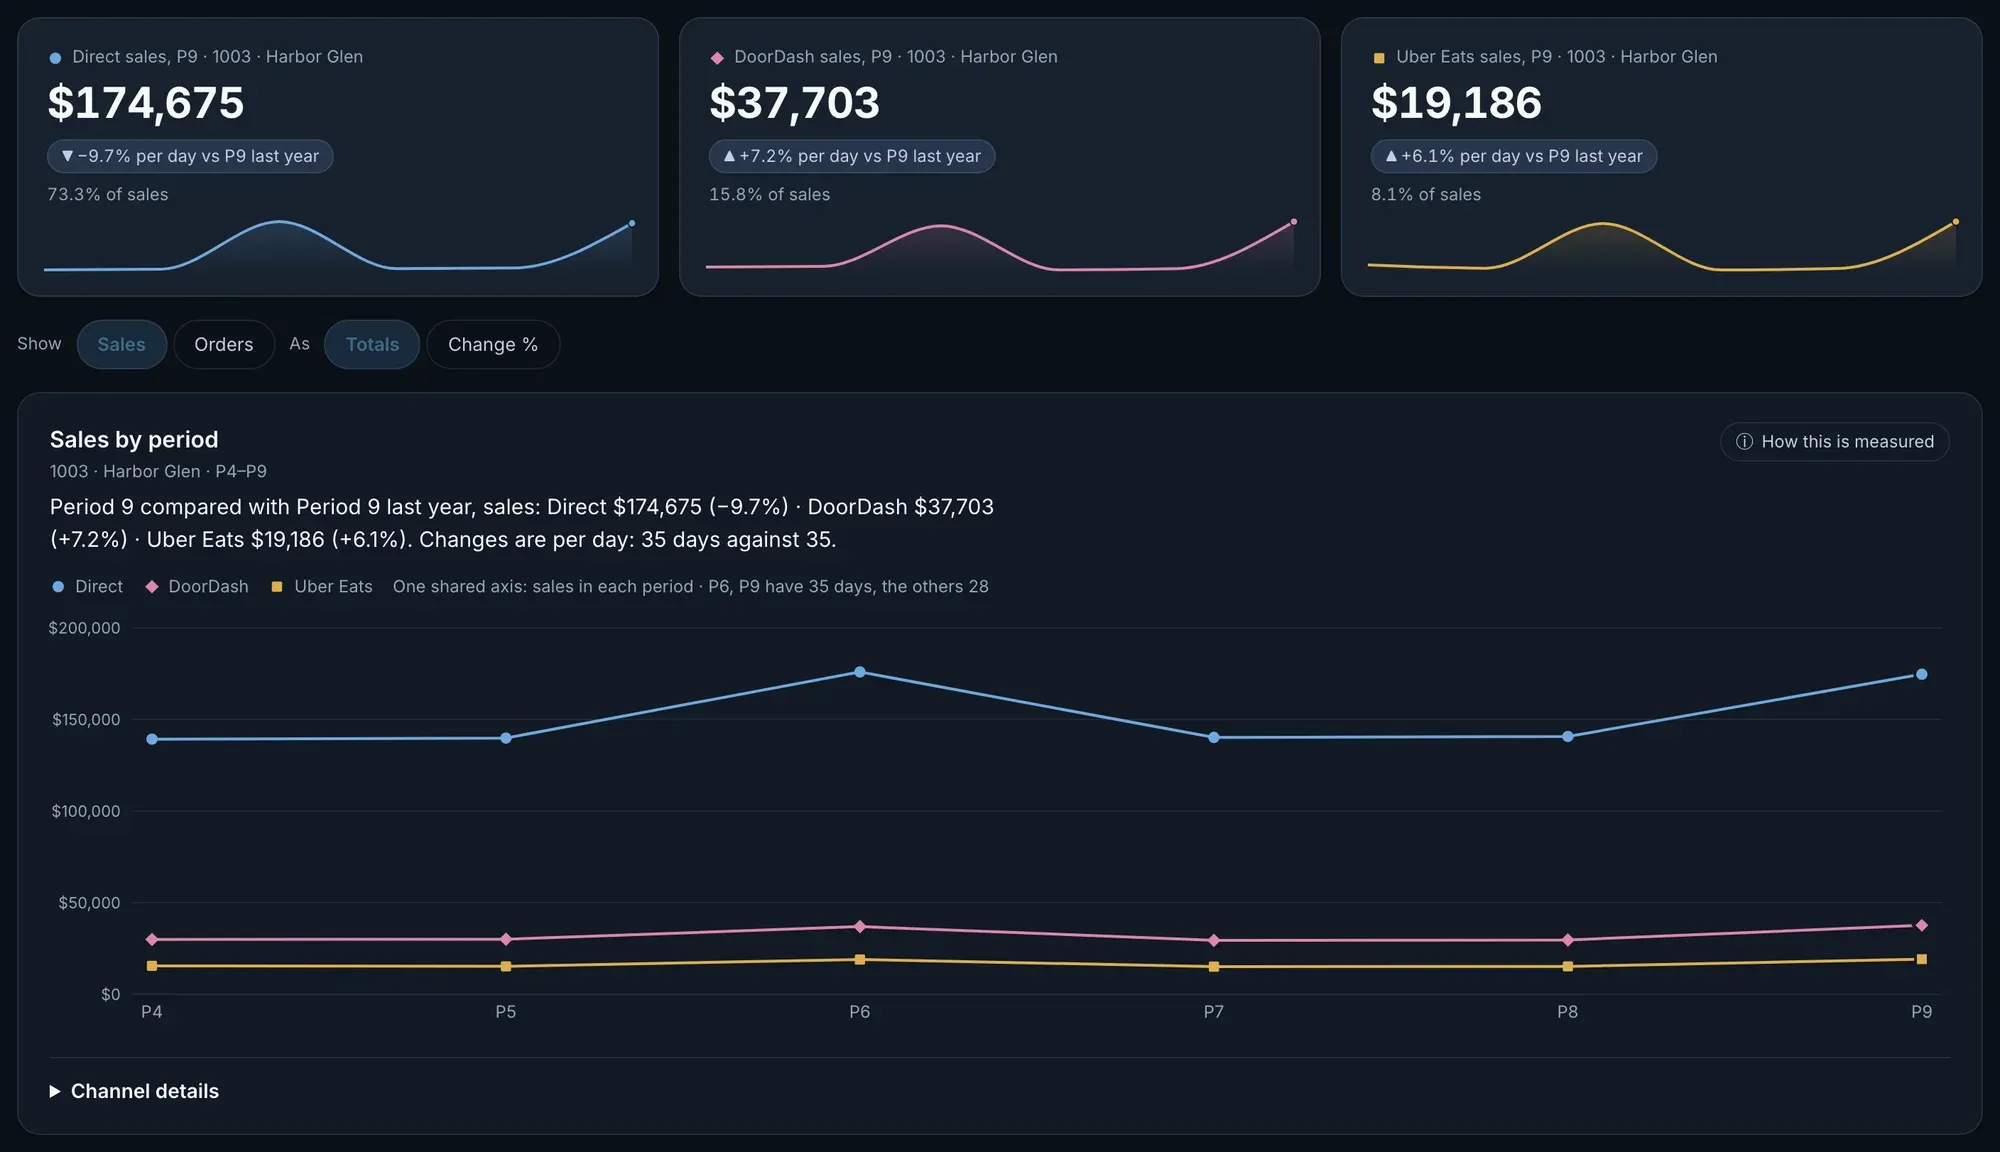Select Direct data point at P7

coord(1214,737)
